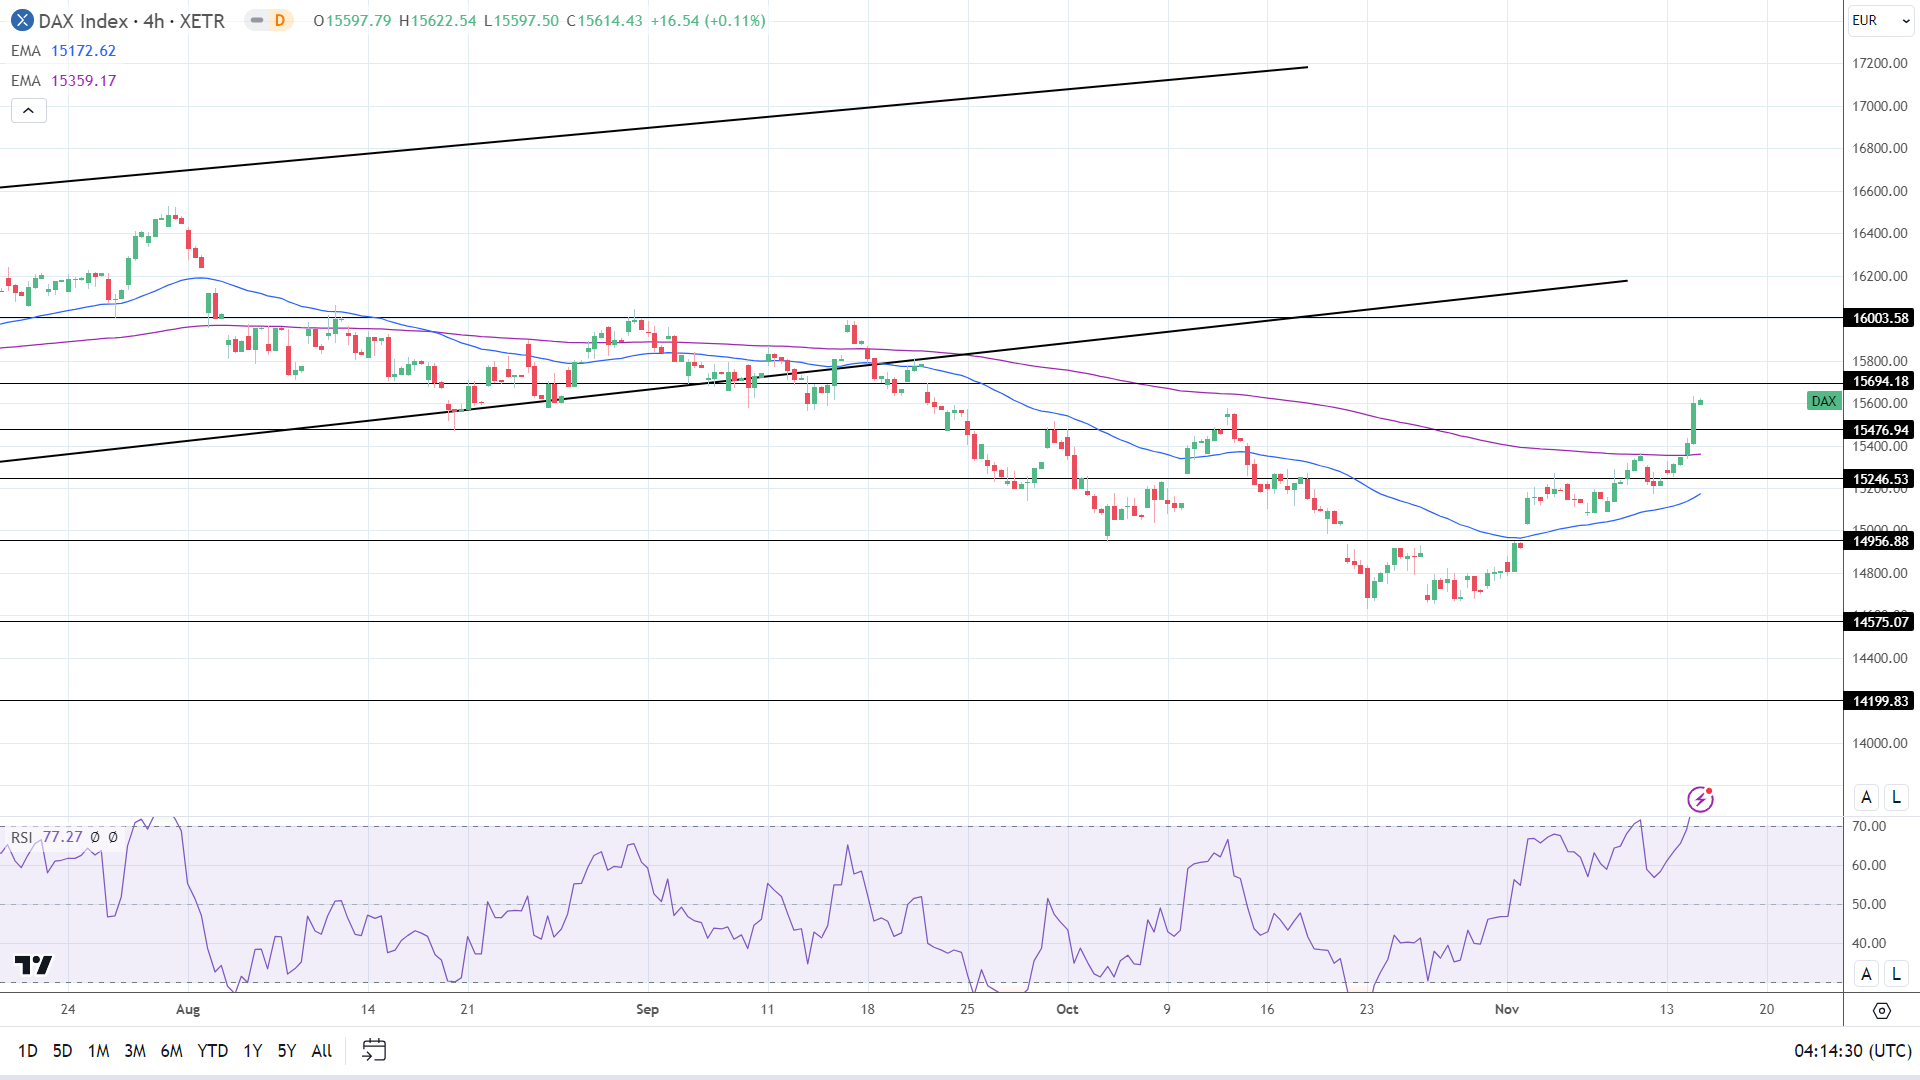This screenshot has height=1080, width=1920.
Task: Click the purple lightning alert icon
Action: (1700, 799)
